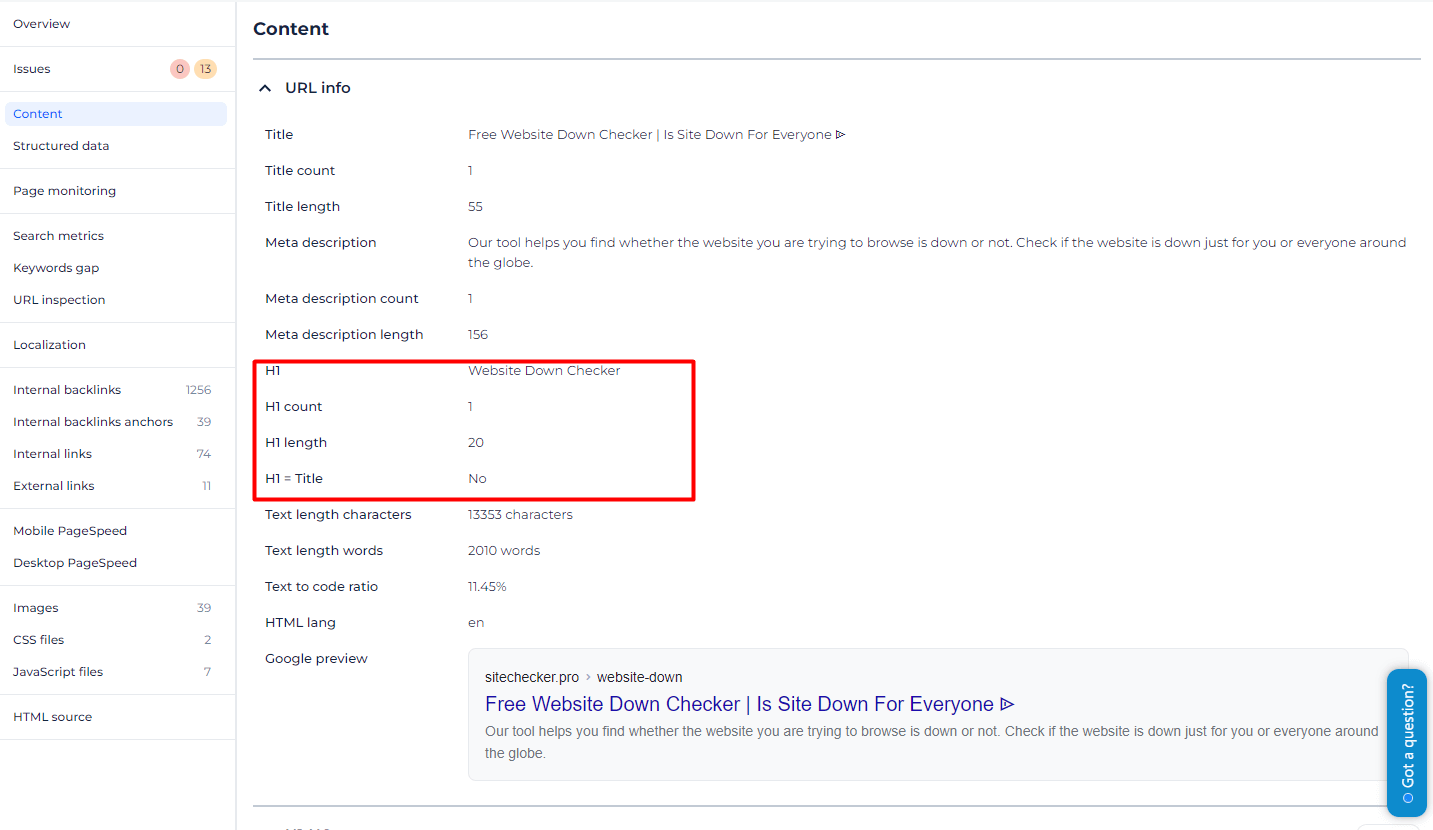Image resolution: width=1433 pixels, height=830 pixels.
Task: Open CSS files section
Action: (38, 640)
